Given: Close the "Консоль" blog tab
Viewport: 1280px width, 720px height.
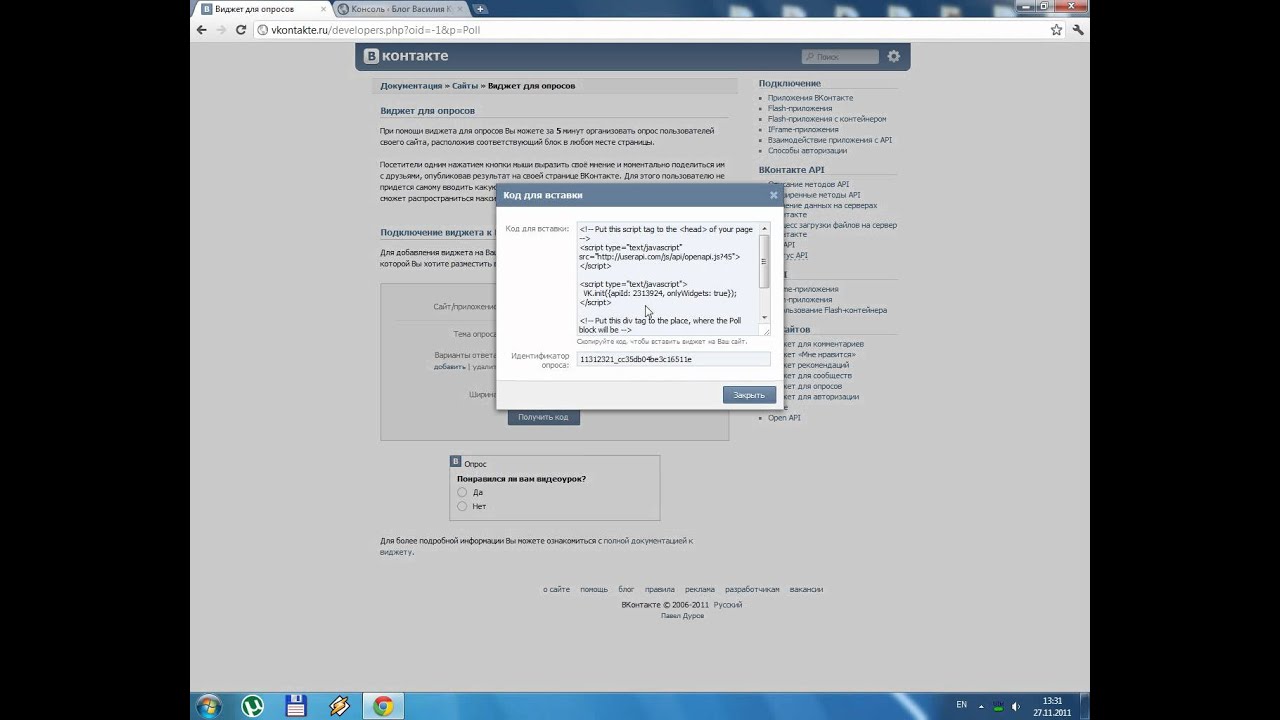Looking at the screenshot, I should [x=462, y=9].
